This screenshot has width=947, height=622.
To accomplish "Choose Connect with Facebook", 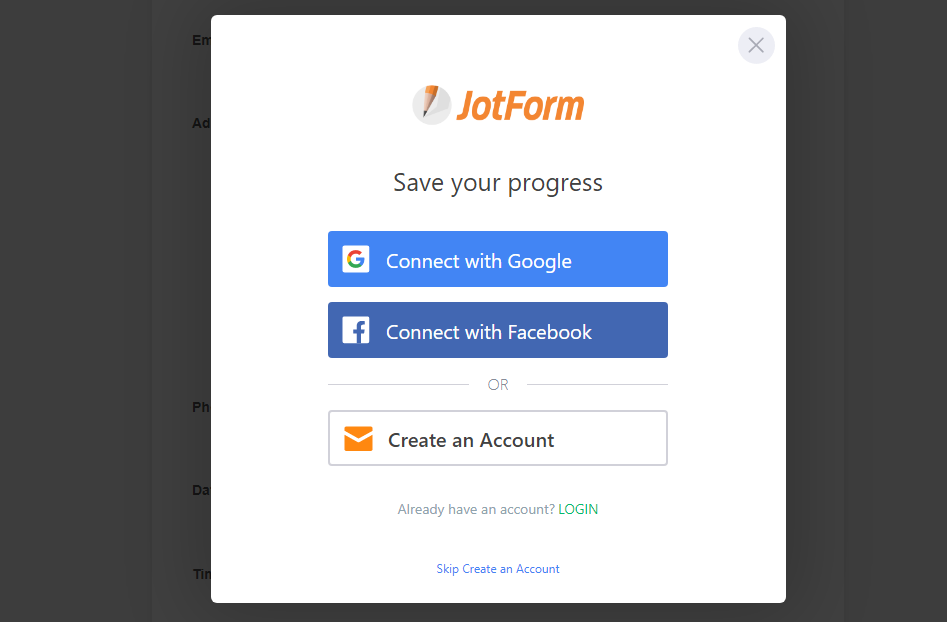I will (x=498, y=330).
